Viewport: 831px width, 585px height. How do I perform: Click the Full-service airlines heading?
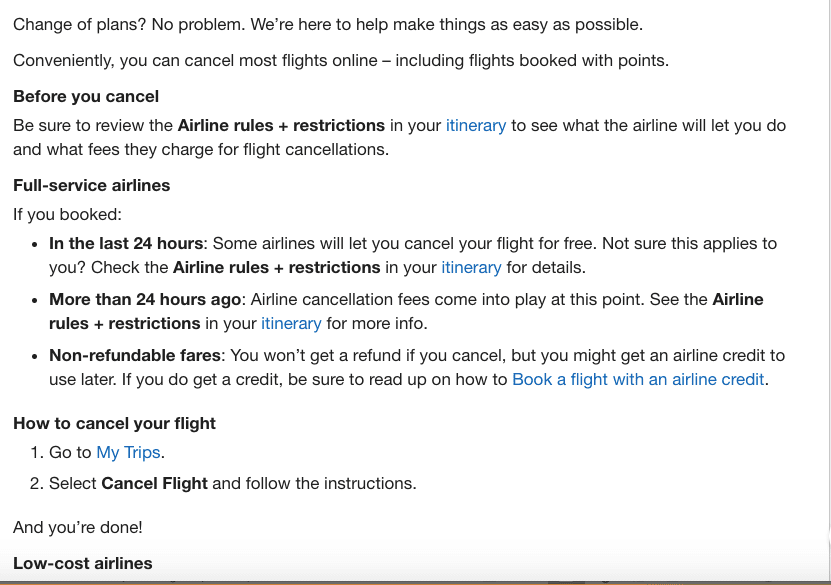(x=92, y=185)
